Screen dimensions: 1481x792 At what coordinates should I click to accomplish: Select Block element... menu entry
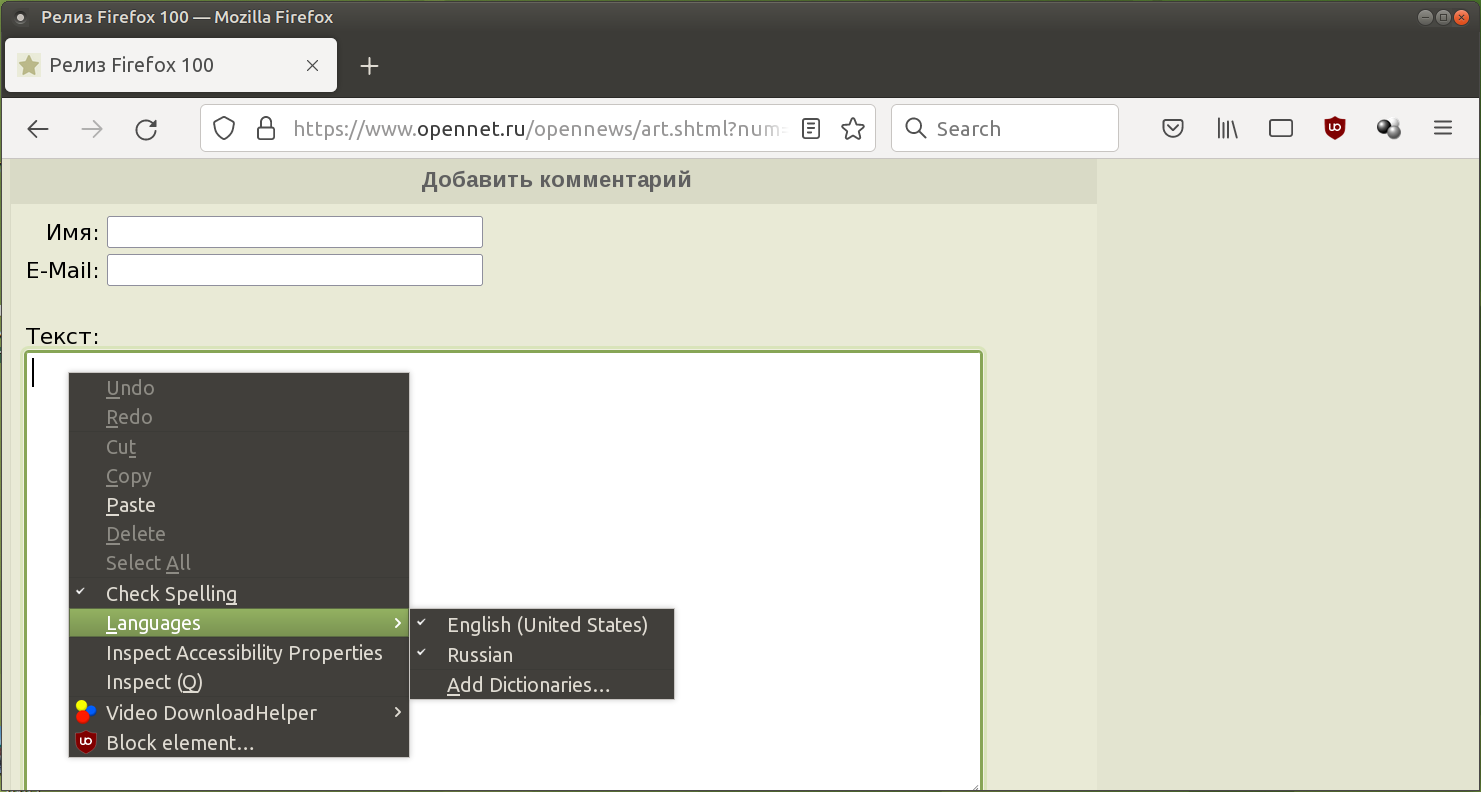(239, 743)
